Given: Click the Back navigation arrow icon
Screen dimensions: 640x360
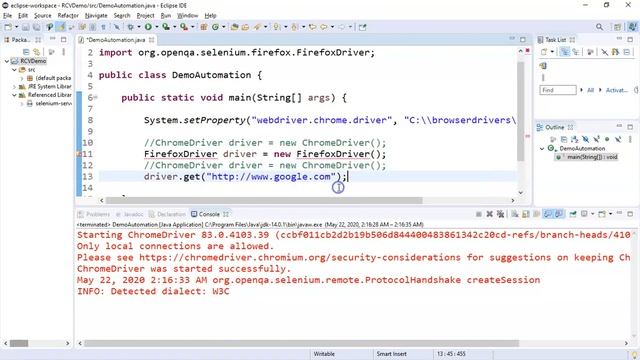Looking at the screenshot, I should coord(324,27).
